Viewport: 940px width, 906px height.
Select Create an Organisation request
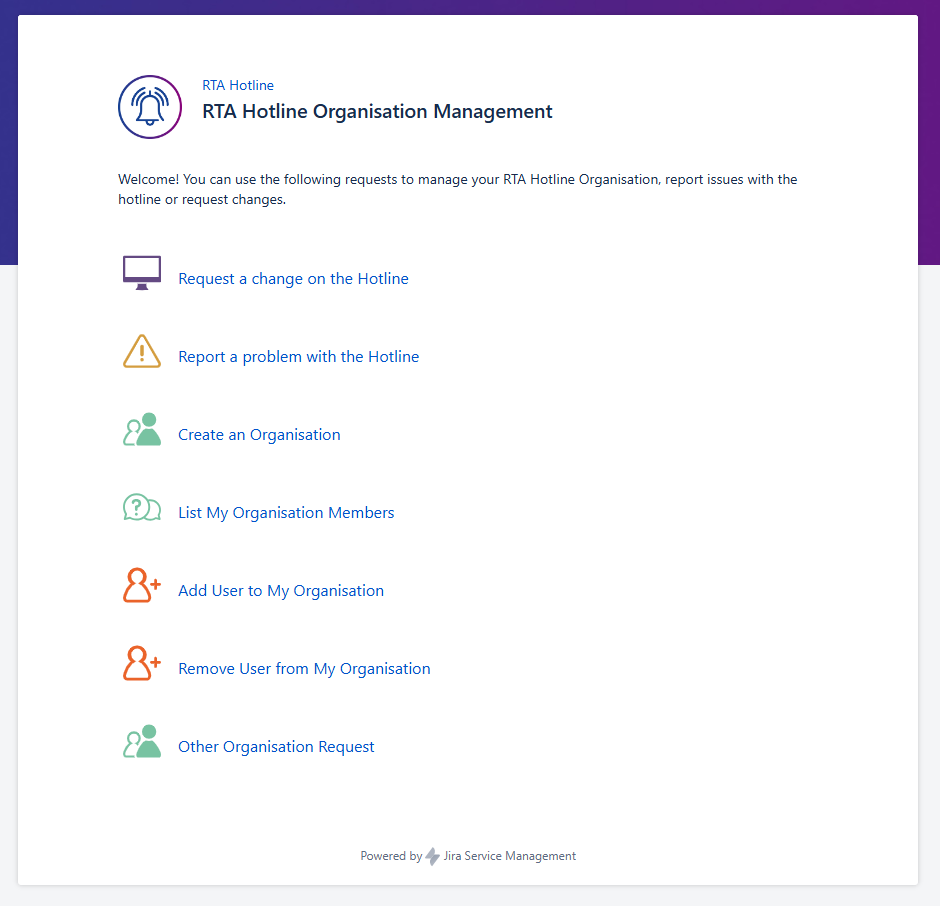coord(259,435)
